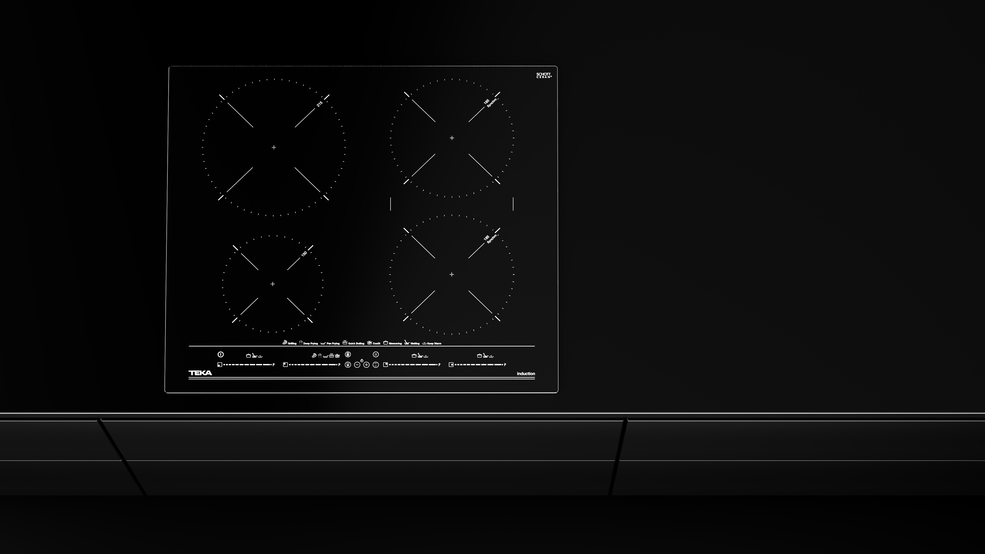Tap cooking function icons above far-right slider

point(485,355)
